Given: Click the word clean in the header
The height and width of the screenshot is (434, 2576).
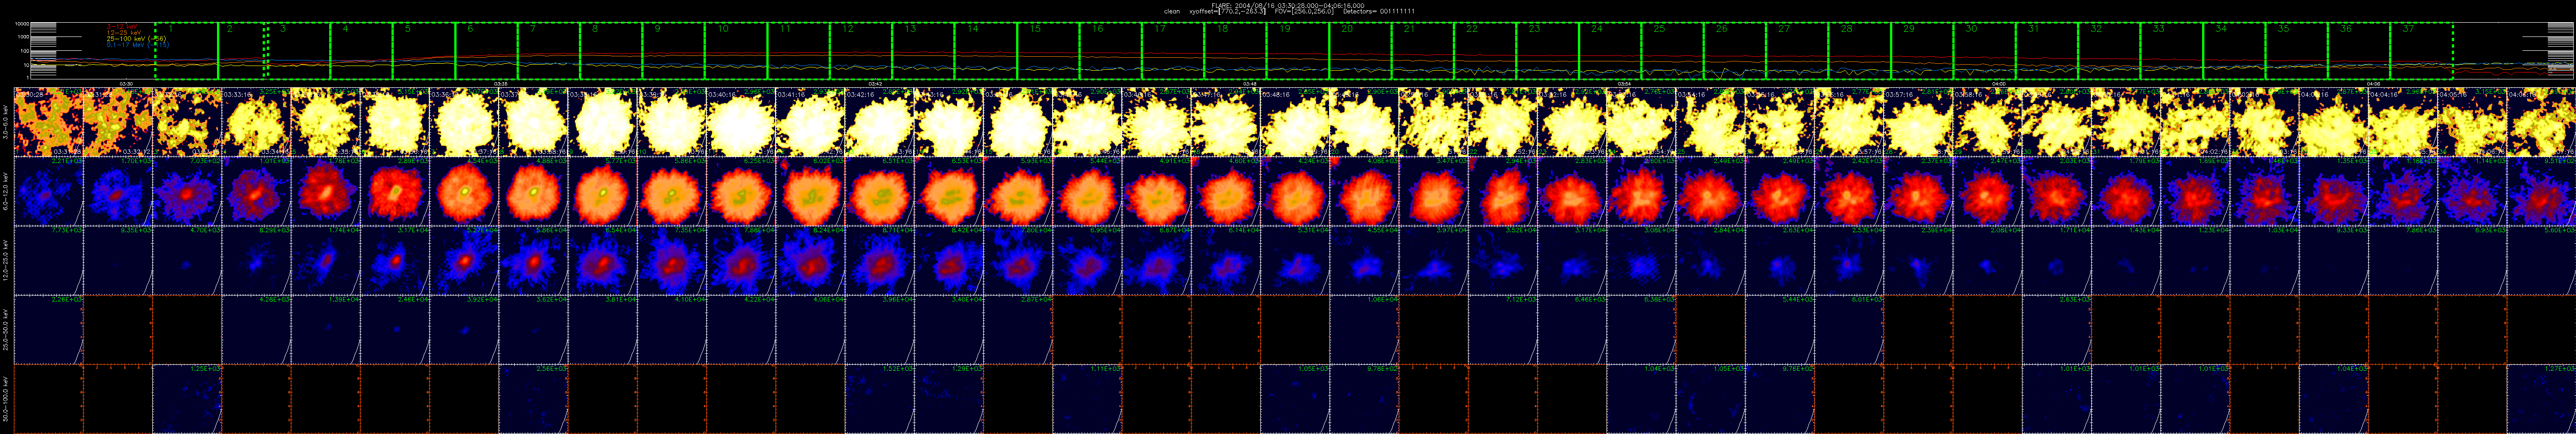Looking at the screenshot, I should [1172, 12].
